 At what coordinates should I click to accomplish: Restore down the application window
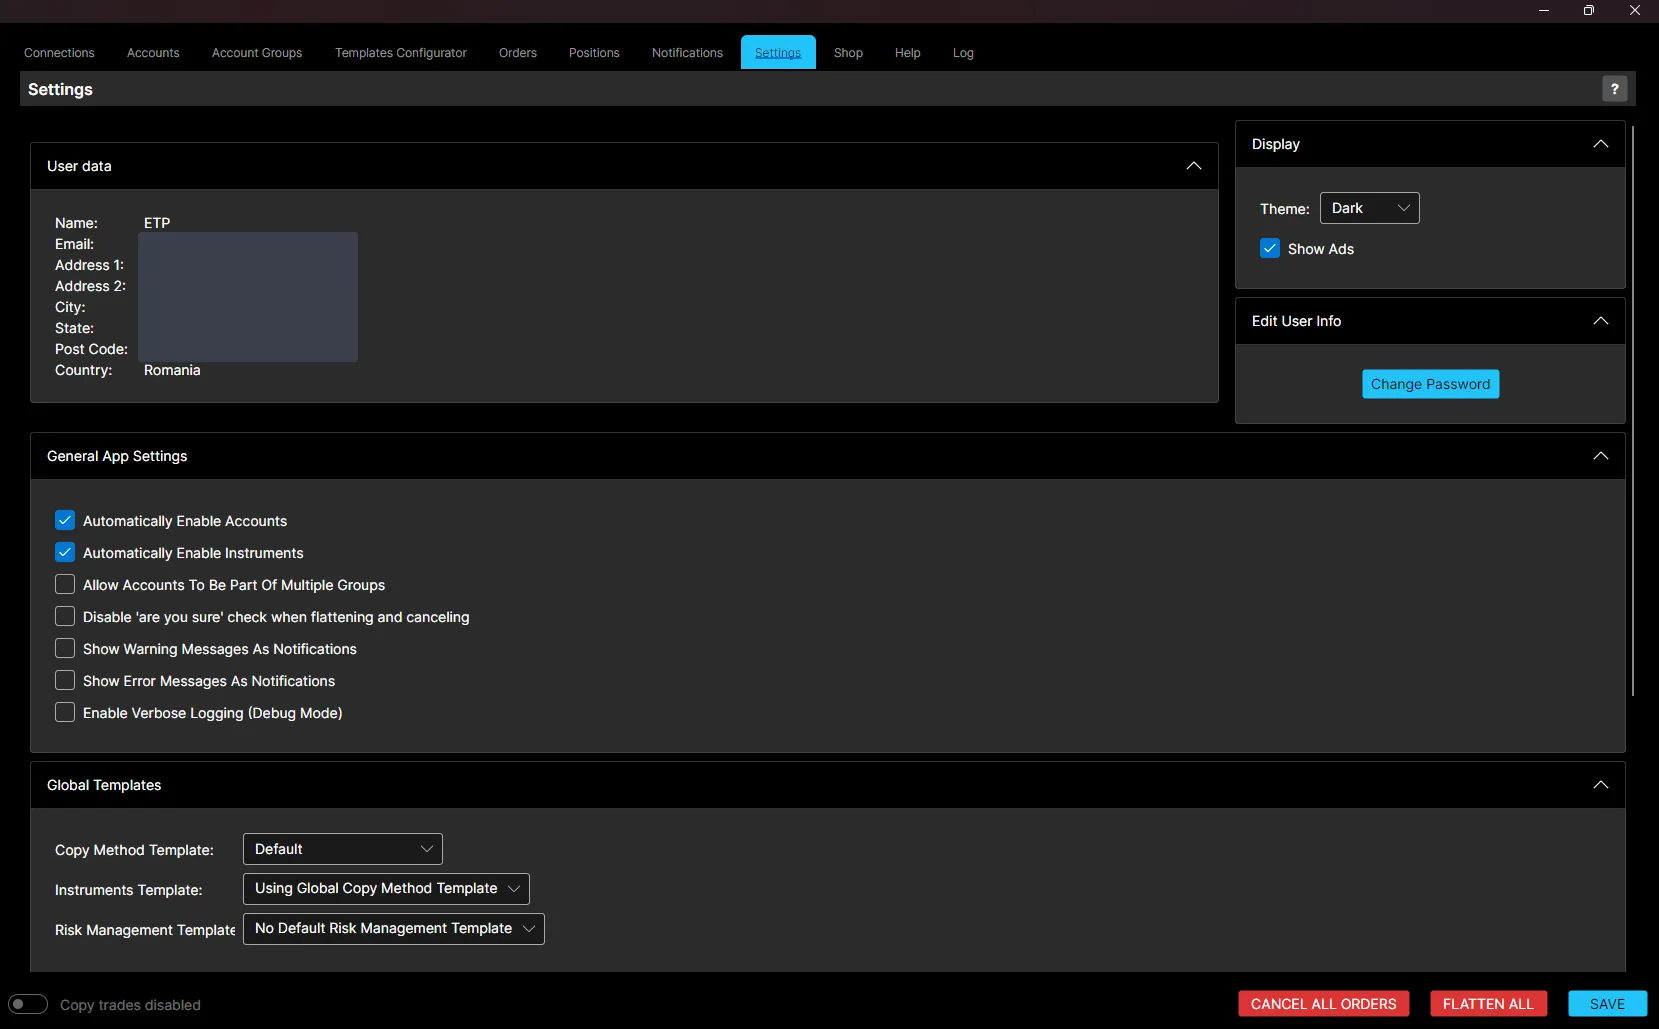[x=1589, y=10]
